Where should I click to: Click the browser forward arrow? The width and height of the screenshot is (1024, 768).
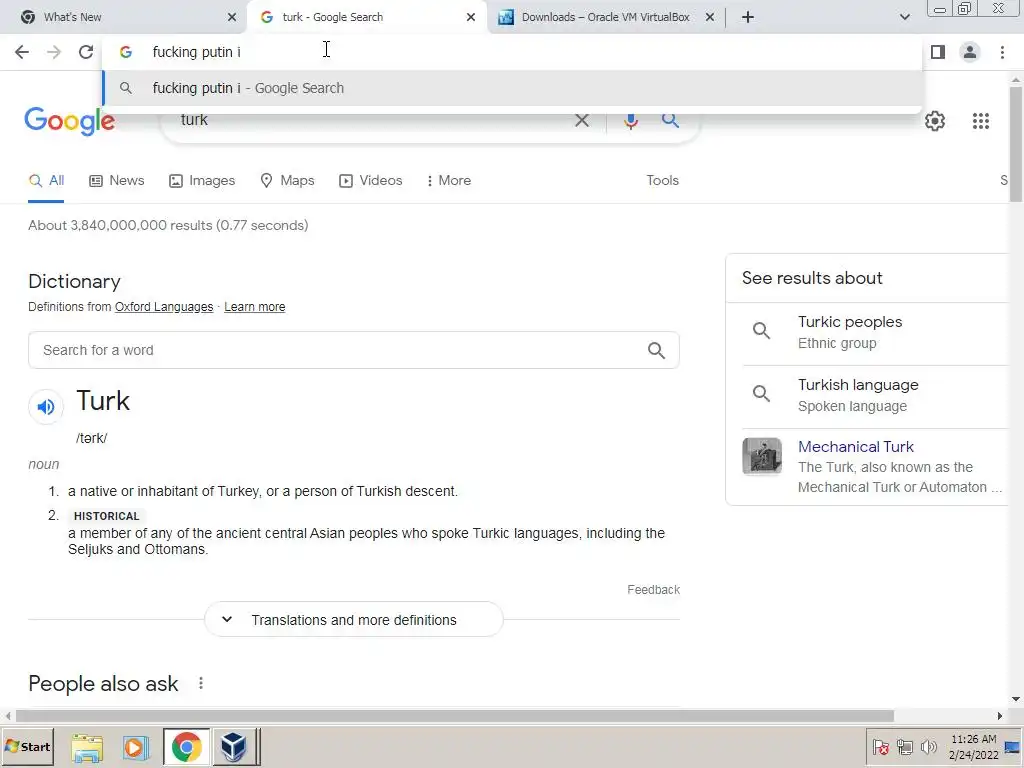tap(54, 52)
